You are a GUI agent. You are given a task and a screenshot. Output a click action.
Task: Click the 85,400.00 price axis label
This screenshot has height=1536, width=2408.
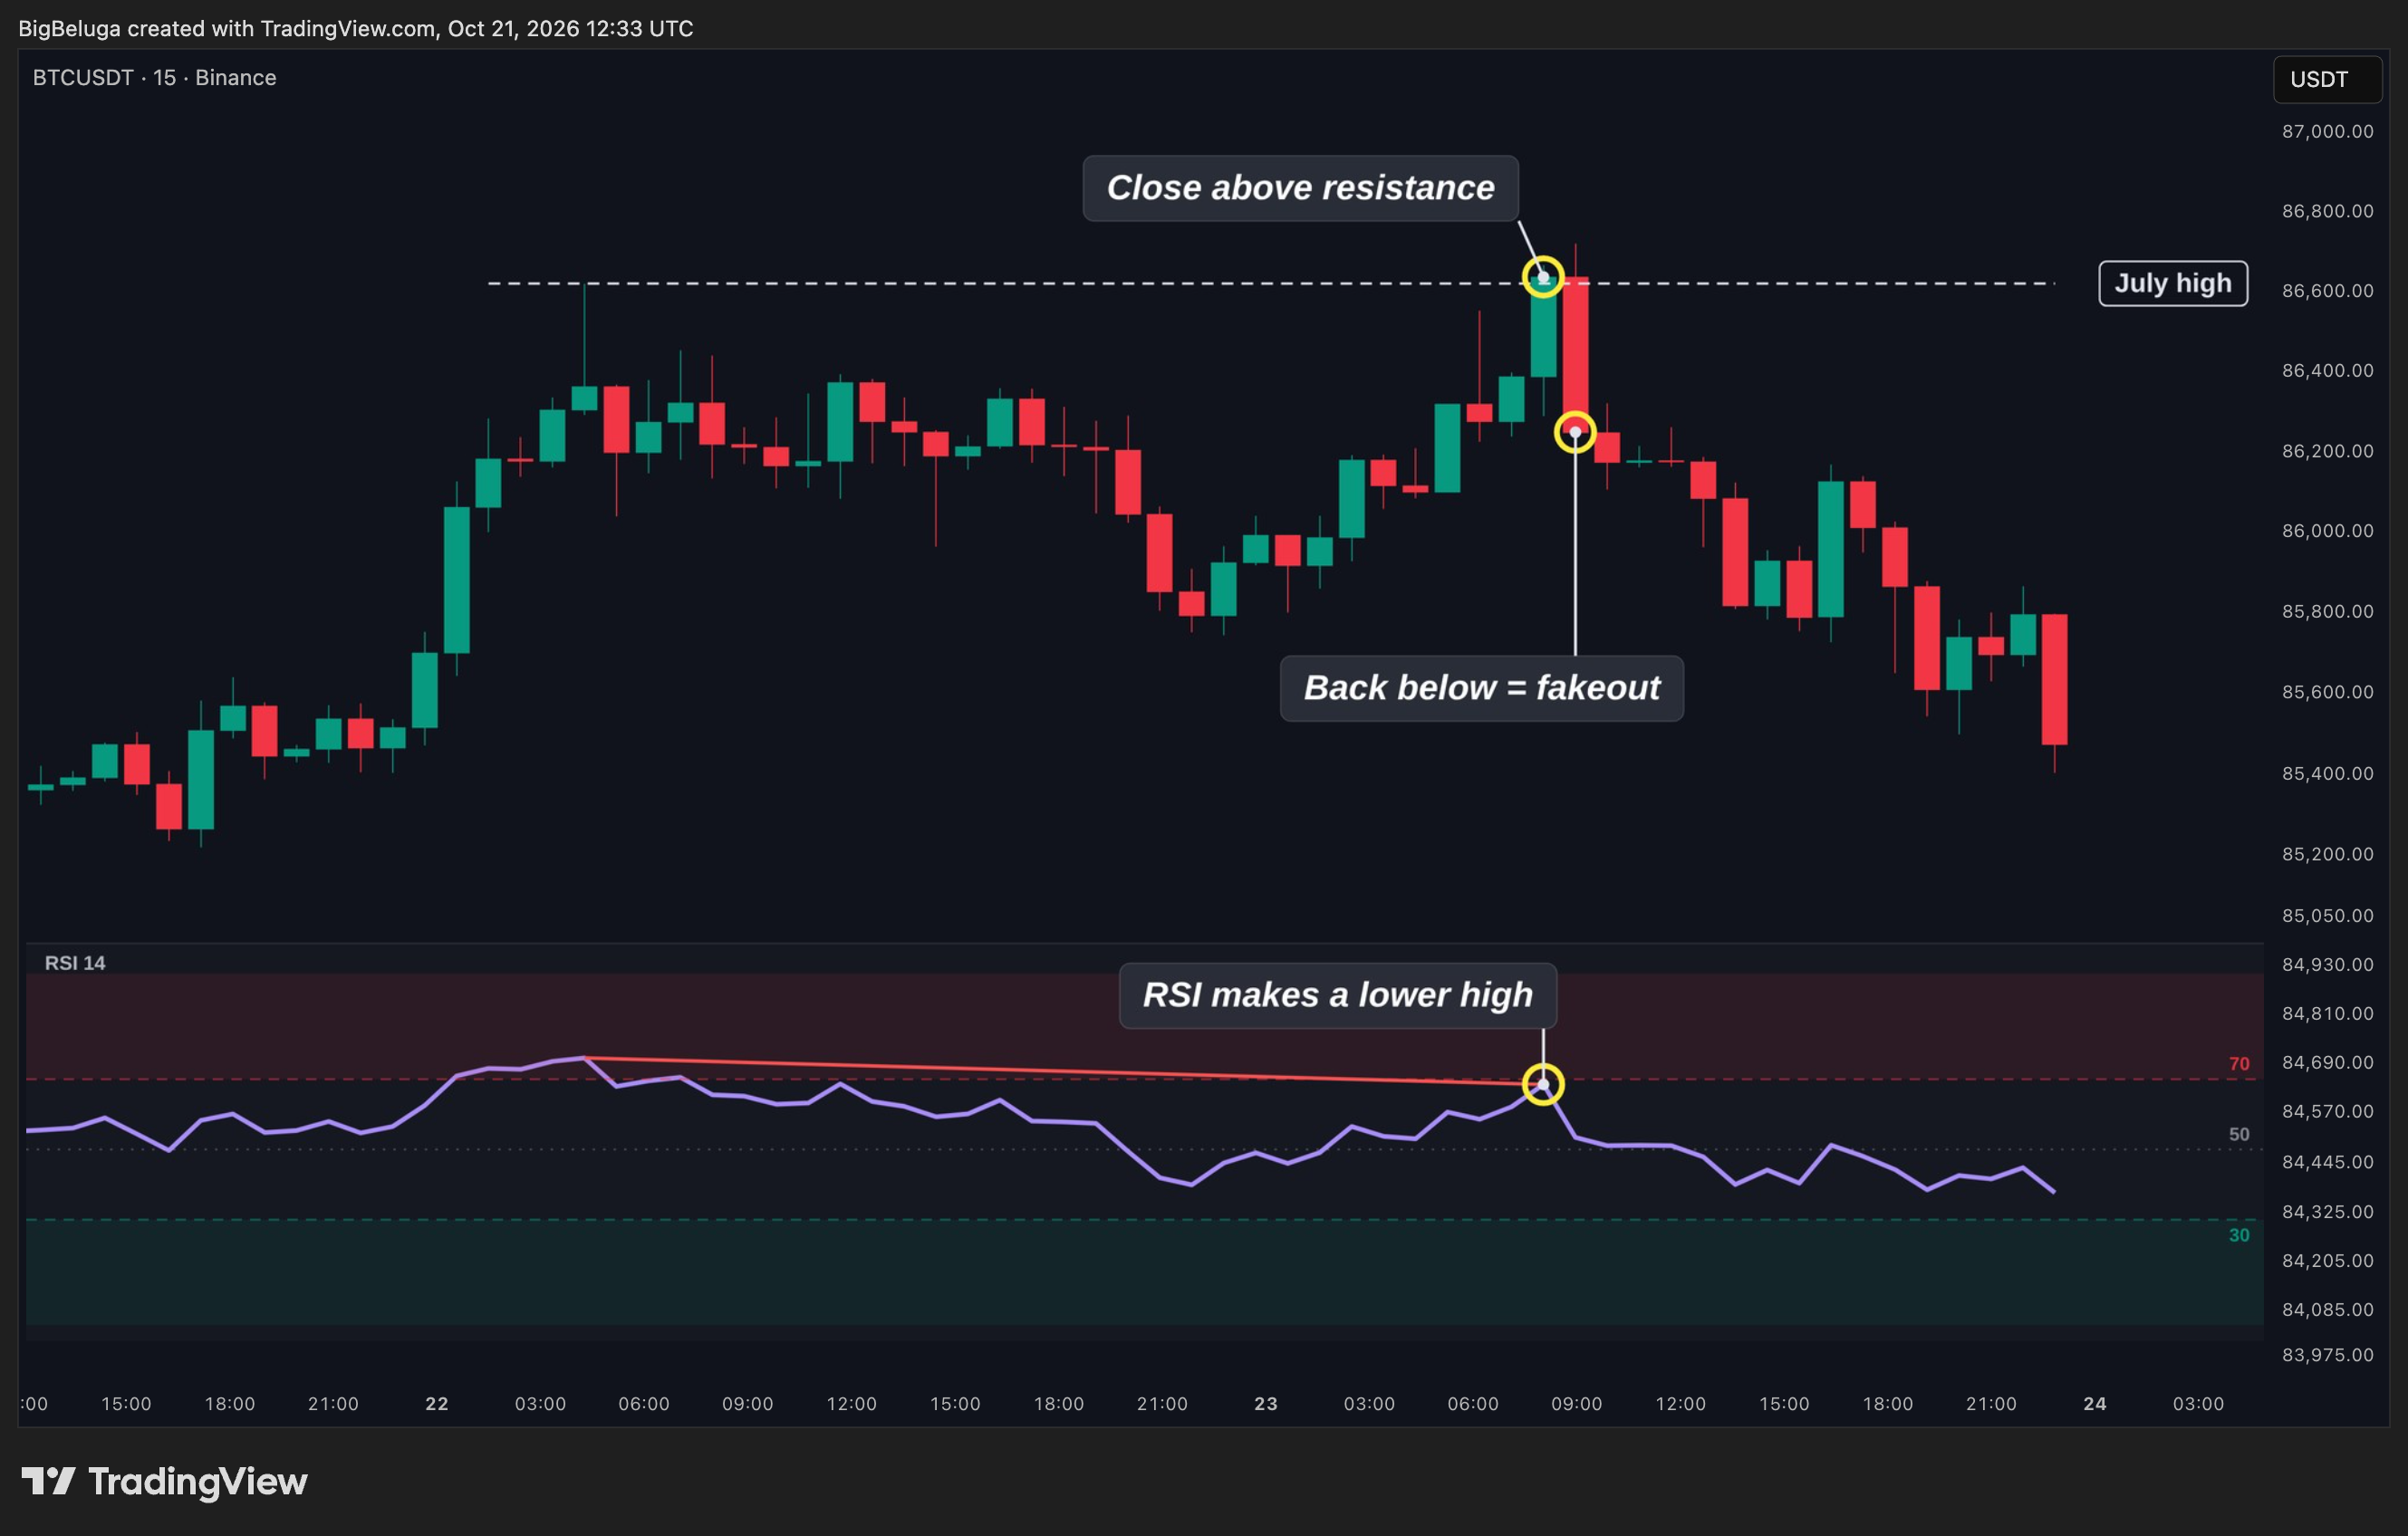[x=2327, y=773]
